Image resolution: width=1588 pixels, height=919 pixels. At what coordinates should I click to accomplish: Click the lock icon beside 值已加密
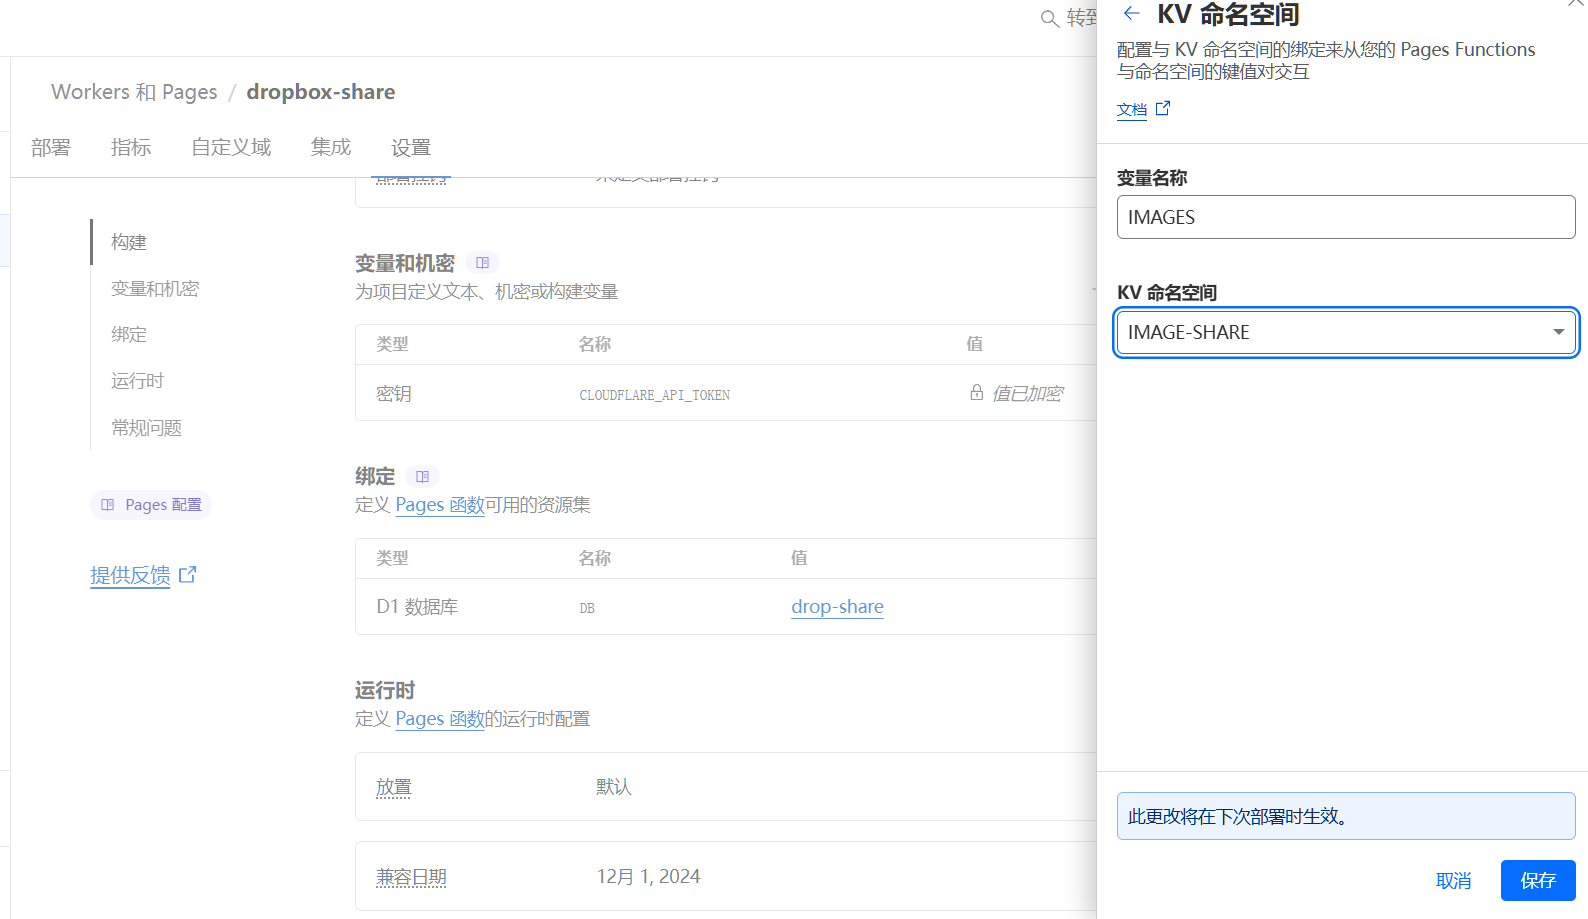tap(976, 393)
